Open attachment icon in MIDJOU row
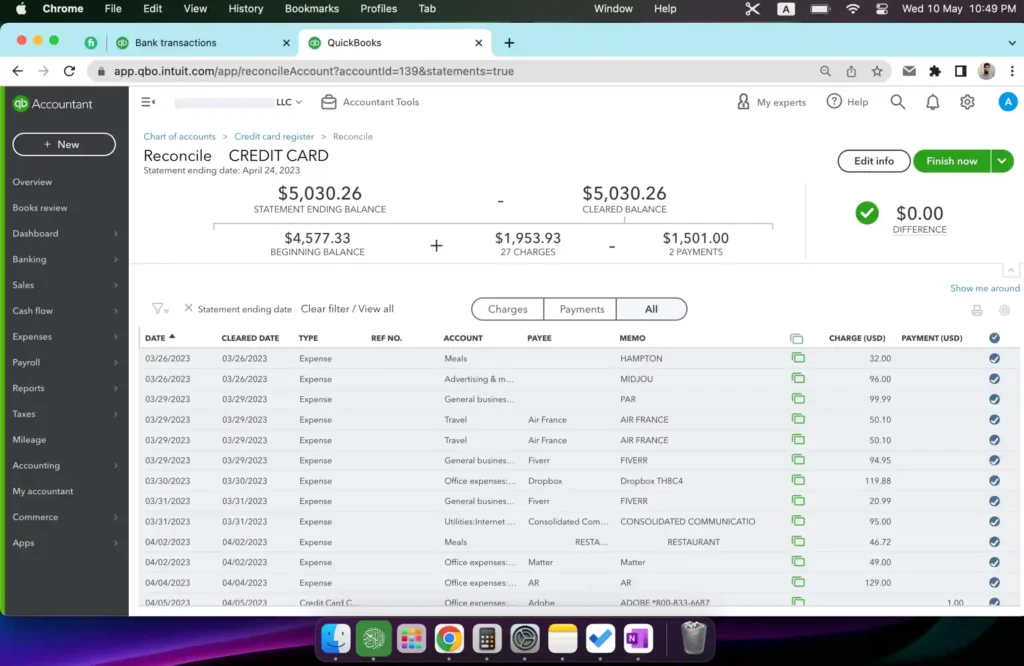The image size is (1024, 666). tap(798, 378)
